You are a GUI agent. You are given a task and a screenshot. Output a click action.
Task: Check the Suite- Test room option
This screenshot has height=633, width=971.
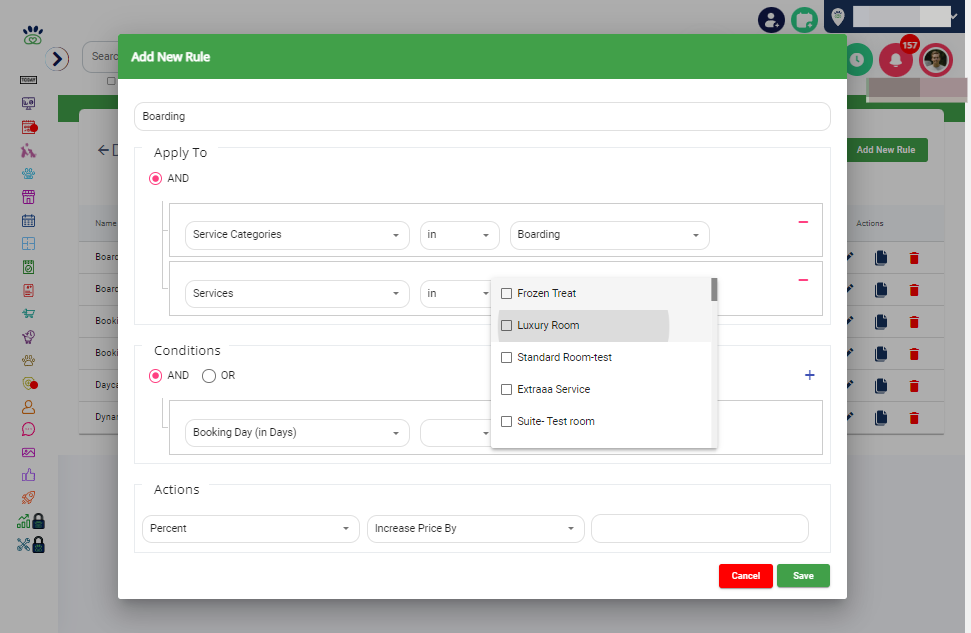(x=507, y=422)
